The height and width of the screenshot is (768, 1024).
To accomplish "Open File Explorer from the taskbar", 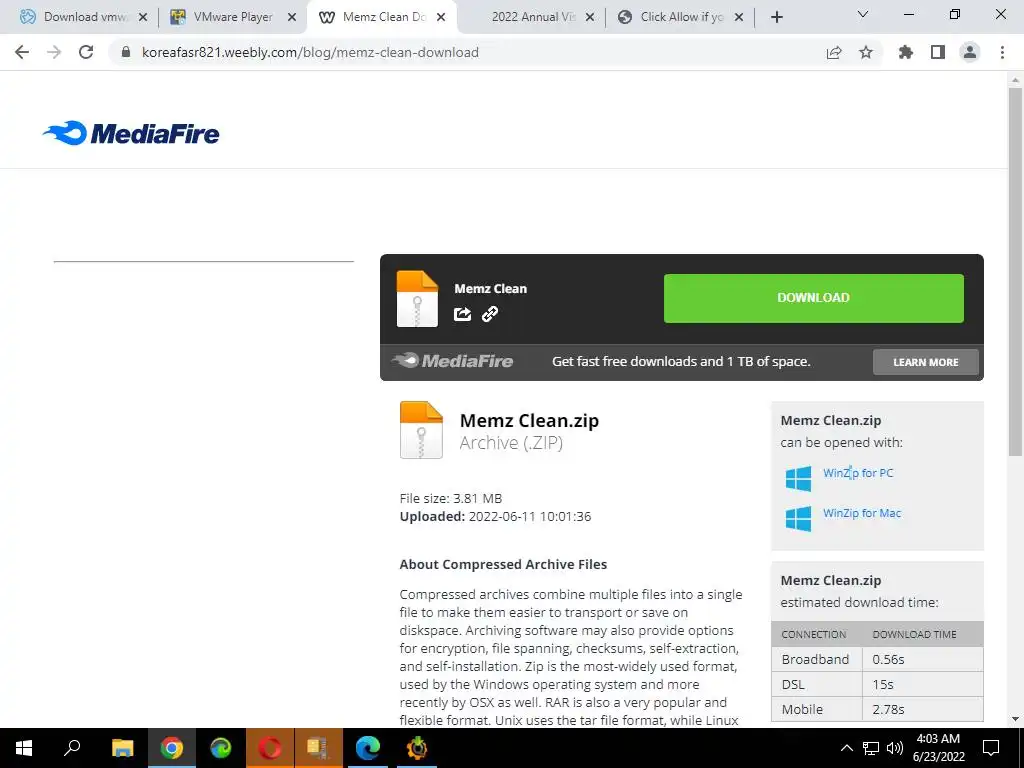I will pos(122,748).
